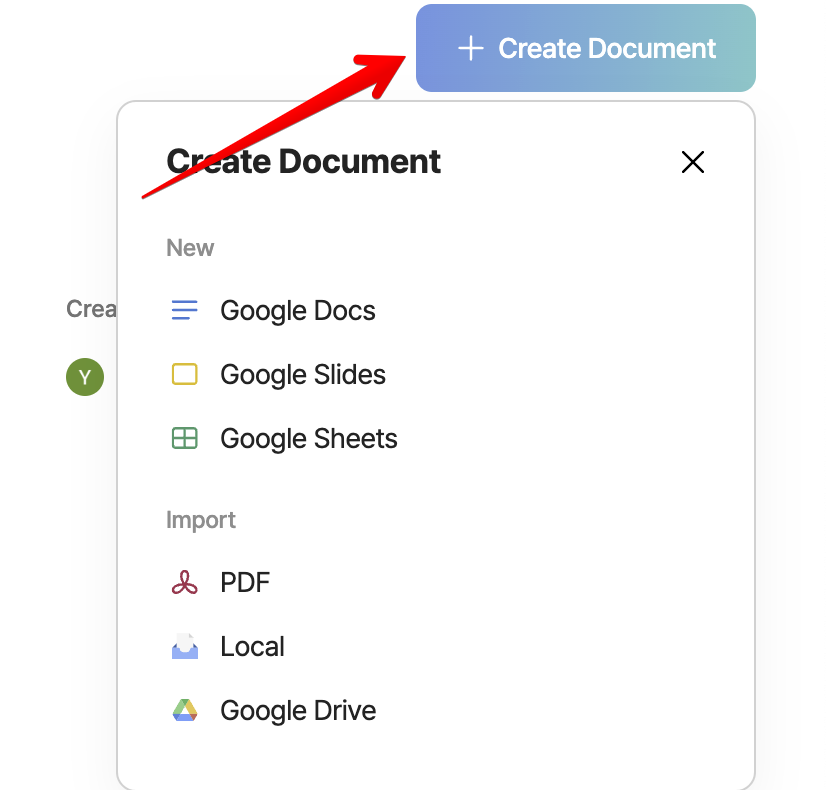Pick the Google Drive import label
826x790 pixels.
tap(298, 711)
